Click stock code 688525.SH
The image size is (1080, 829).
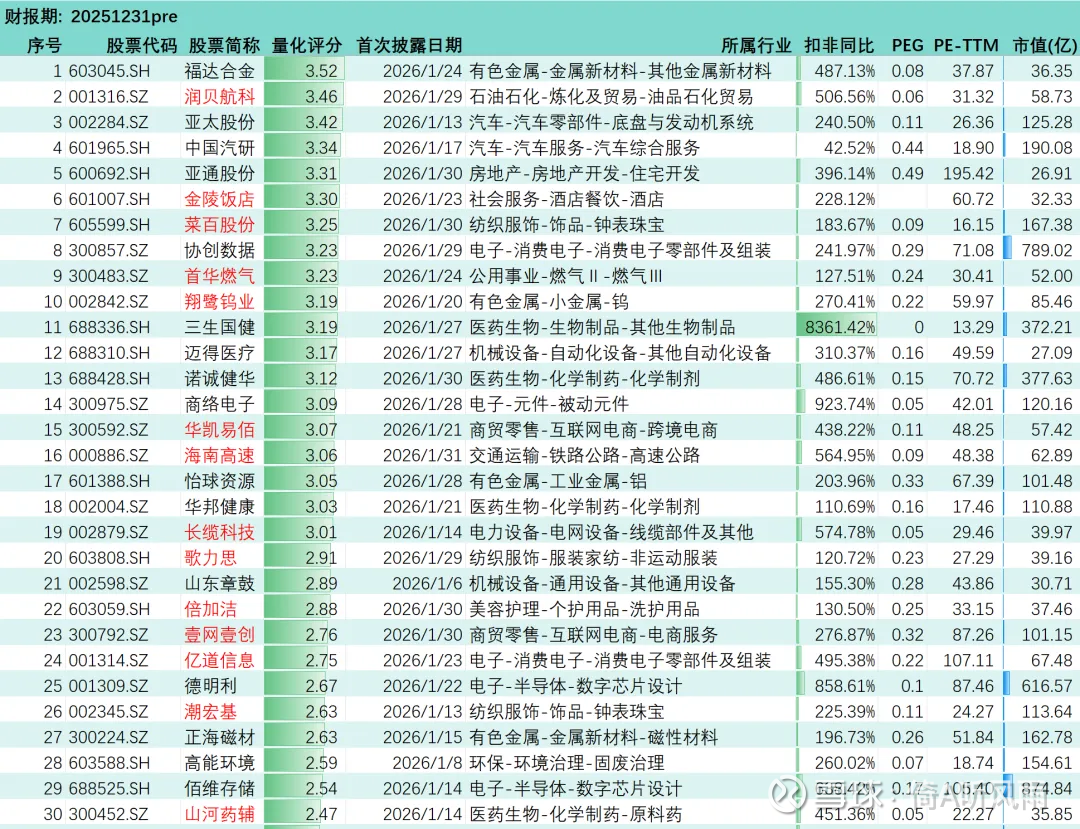tap(109, 789)
